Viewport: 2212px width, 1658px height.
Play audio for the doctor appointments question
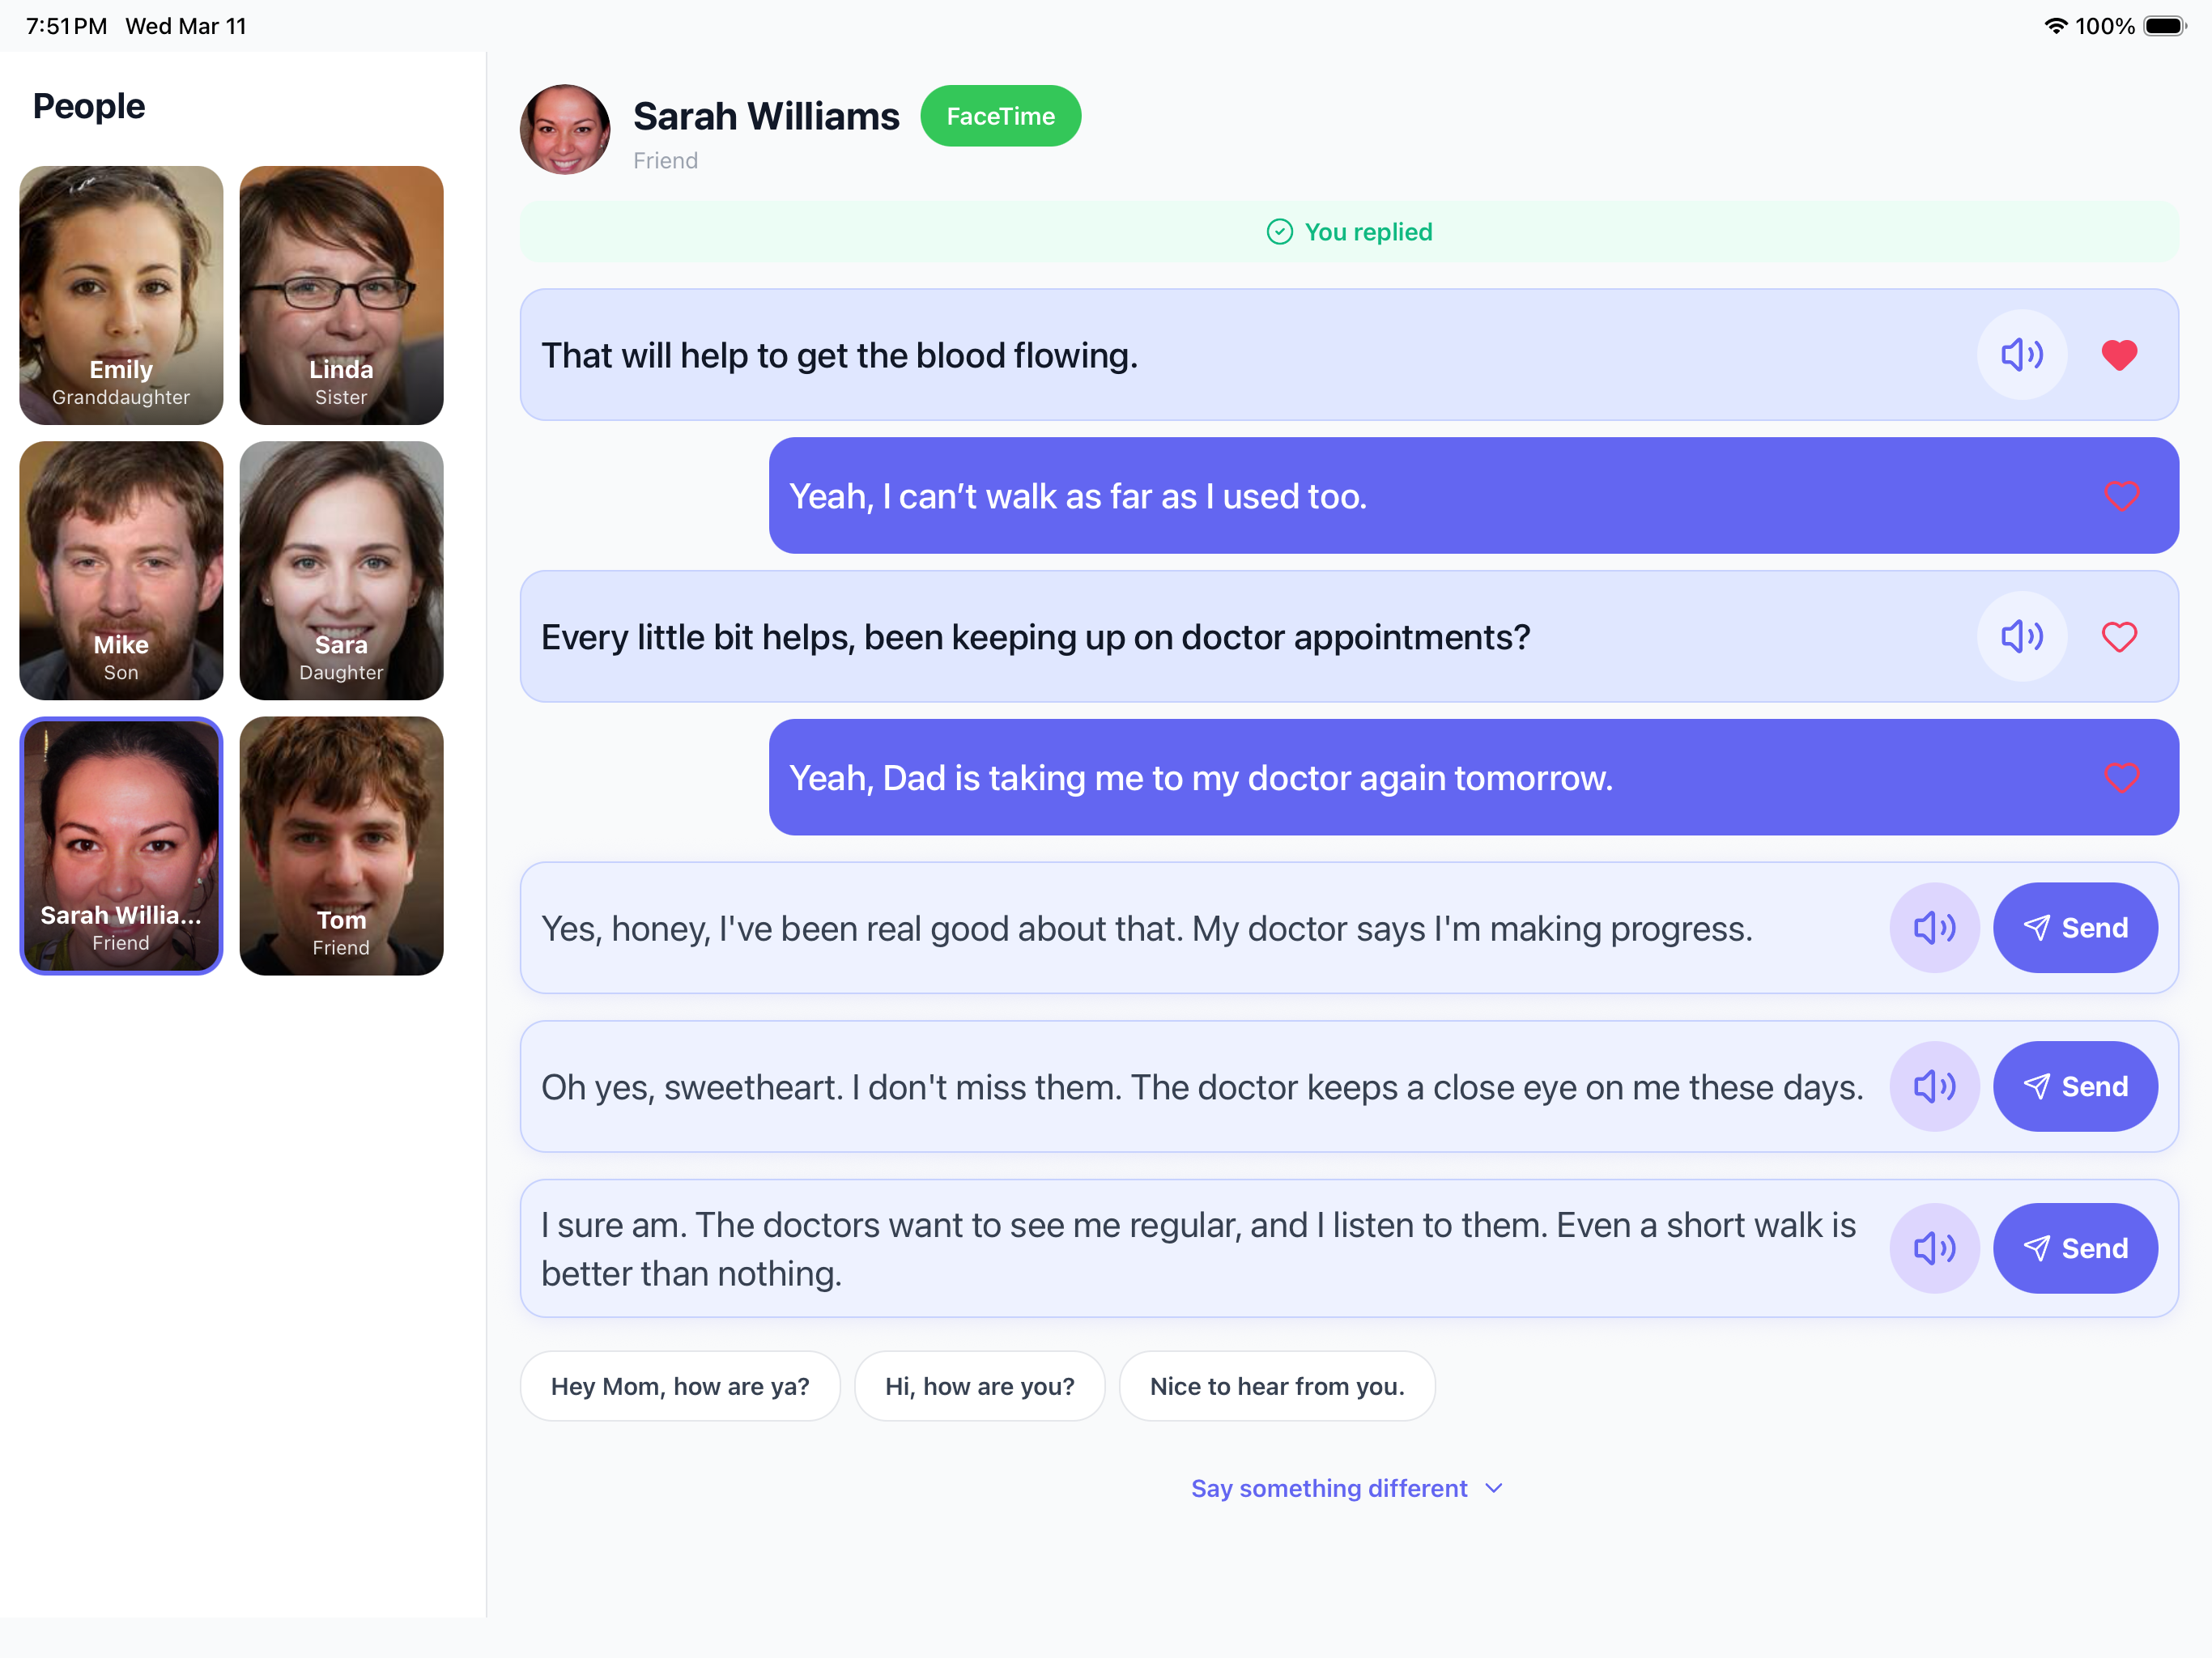click(2022, 637)
